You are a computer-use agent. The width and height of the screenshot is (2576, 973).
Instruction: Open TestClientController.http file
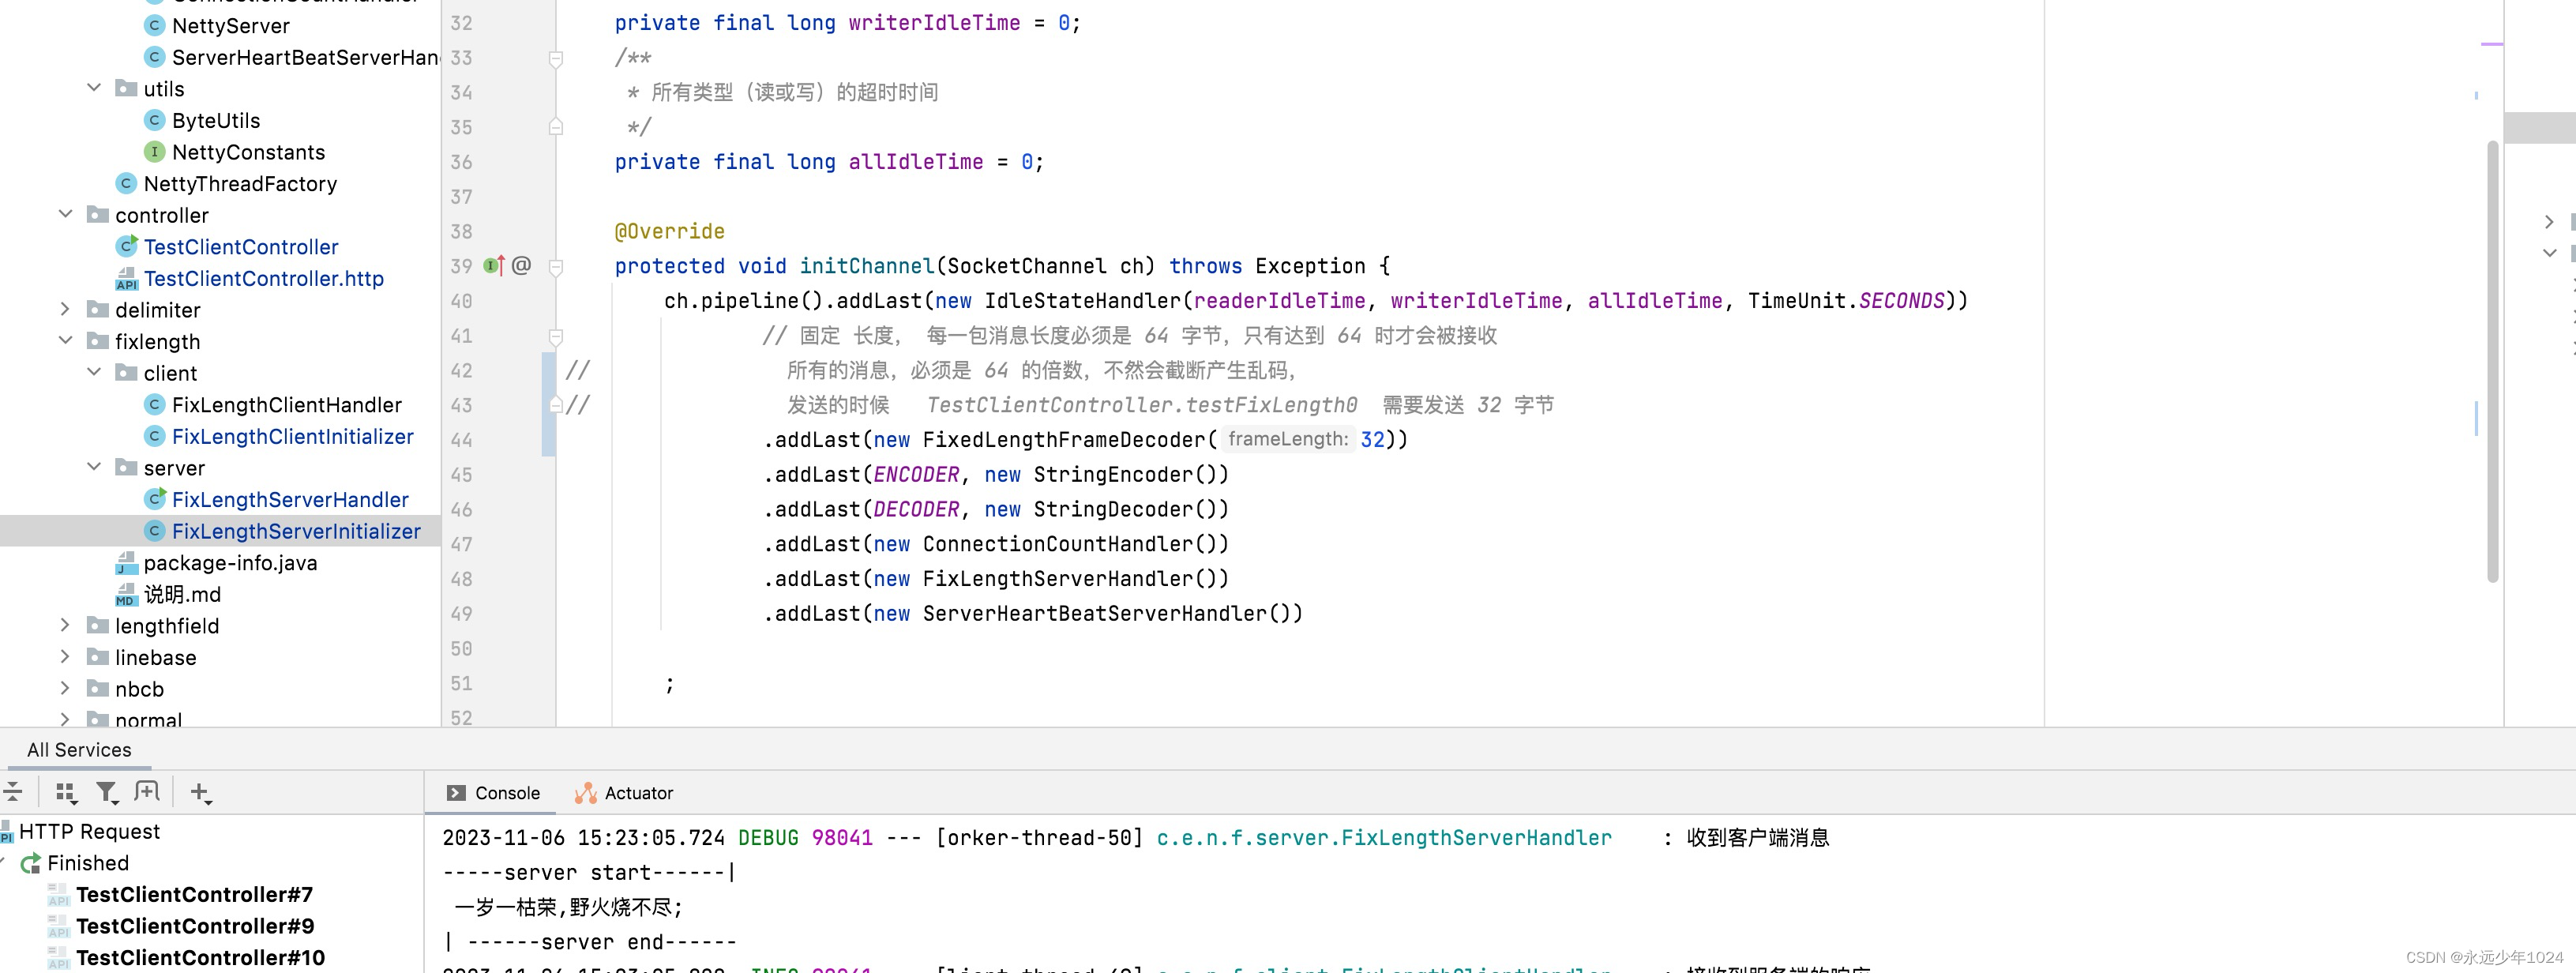[x=264, y=278]
